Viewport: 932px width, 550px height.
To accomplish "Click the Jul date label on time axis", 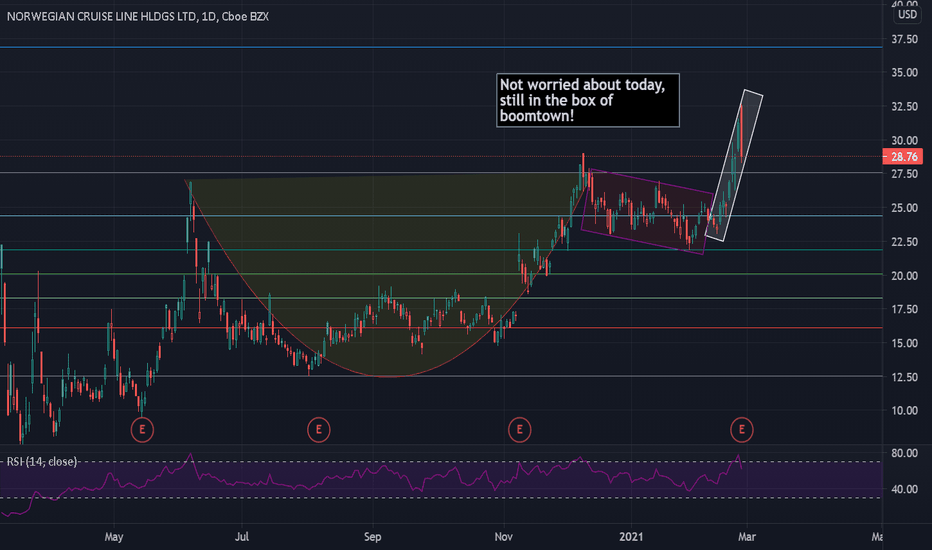I will tap(241, 537).
